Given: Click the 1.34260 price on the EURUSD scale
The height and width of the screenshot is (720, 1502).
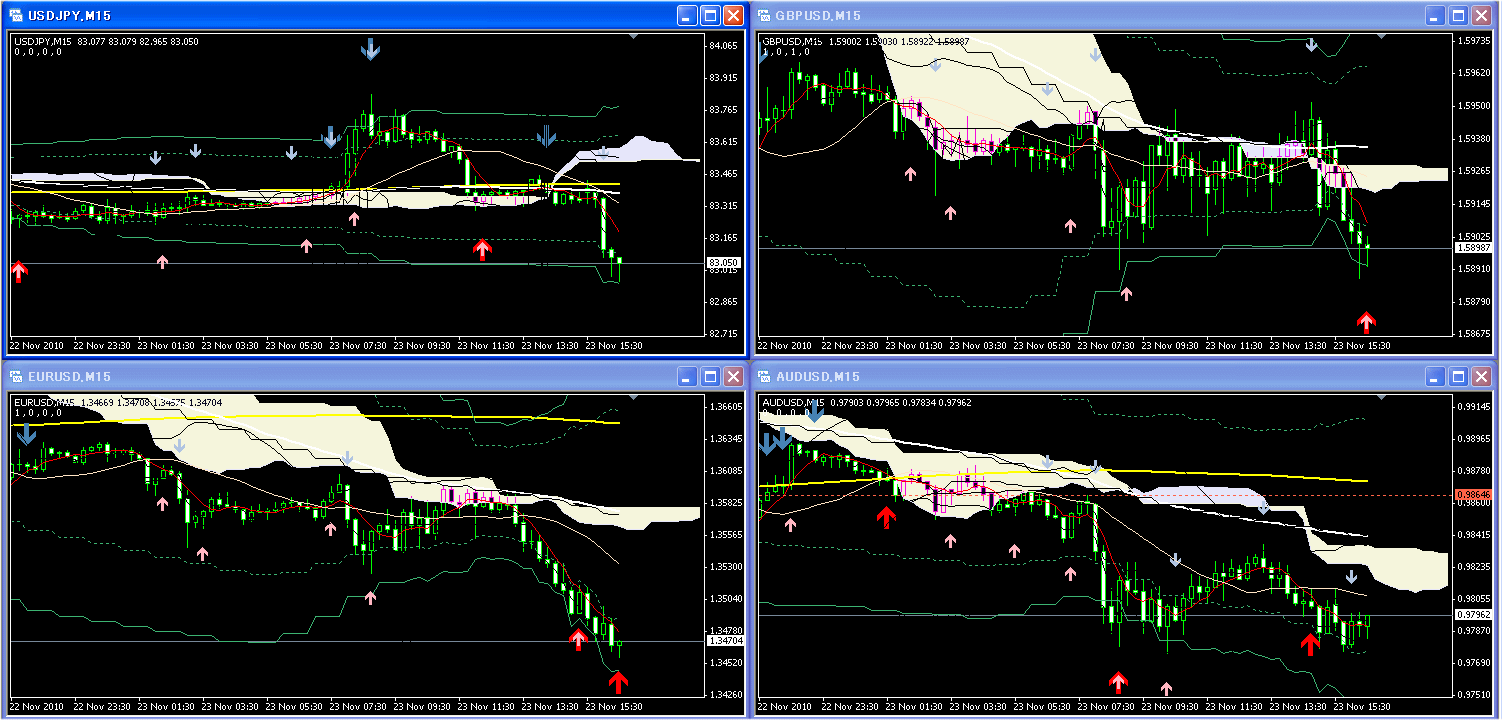Looking at the screenshot, I should coord(725,695).
